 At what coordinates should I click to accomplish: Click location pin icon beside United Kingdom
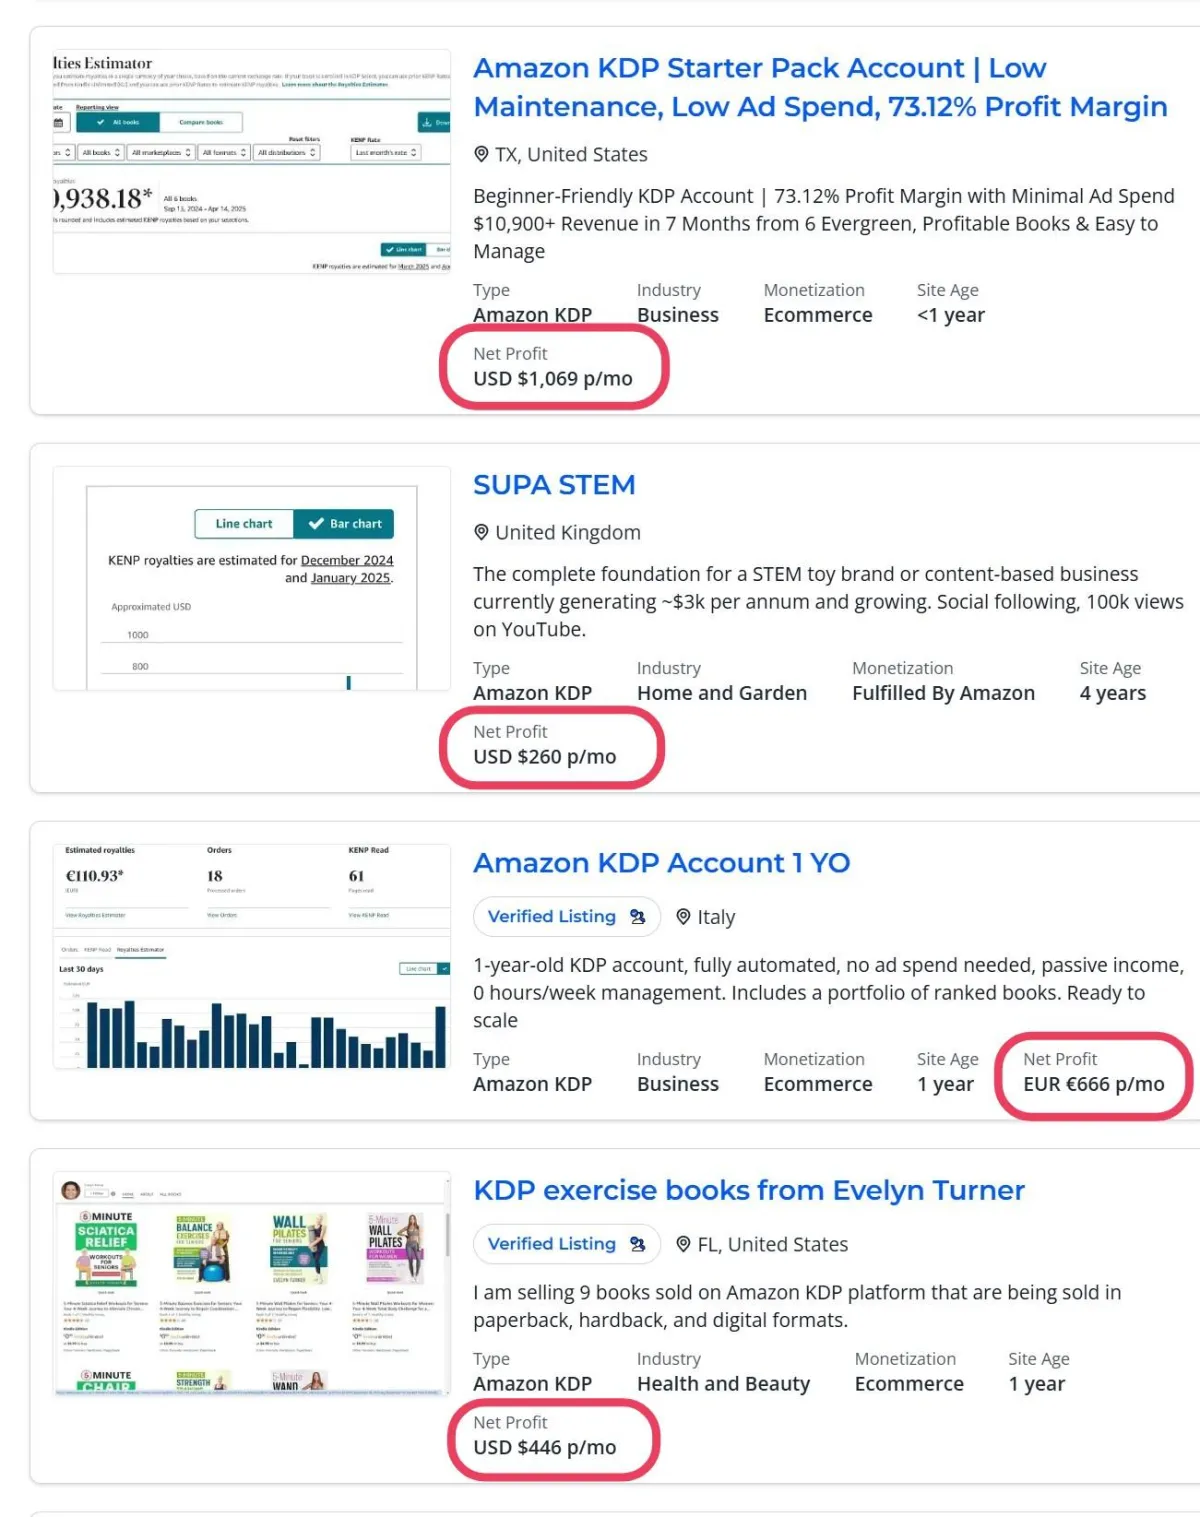pyautogui.click(x=481, y=532)
